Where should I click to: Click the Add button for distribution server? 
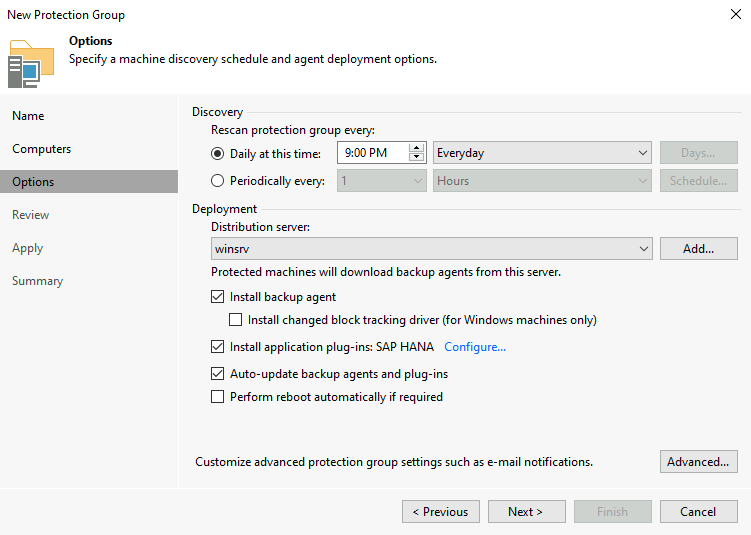[698, 248]
